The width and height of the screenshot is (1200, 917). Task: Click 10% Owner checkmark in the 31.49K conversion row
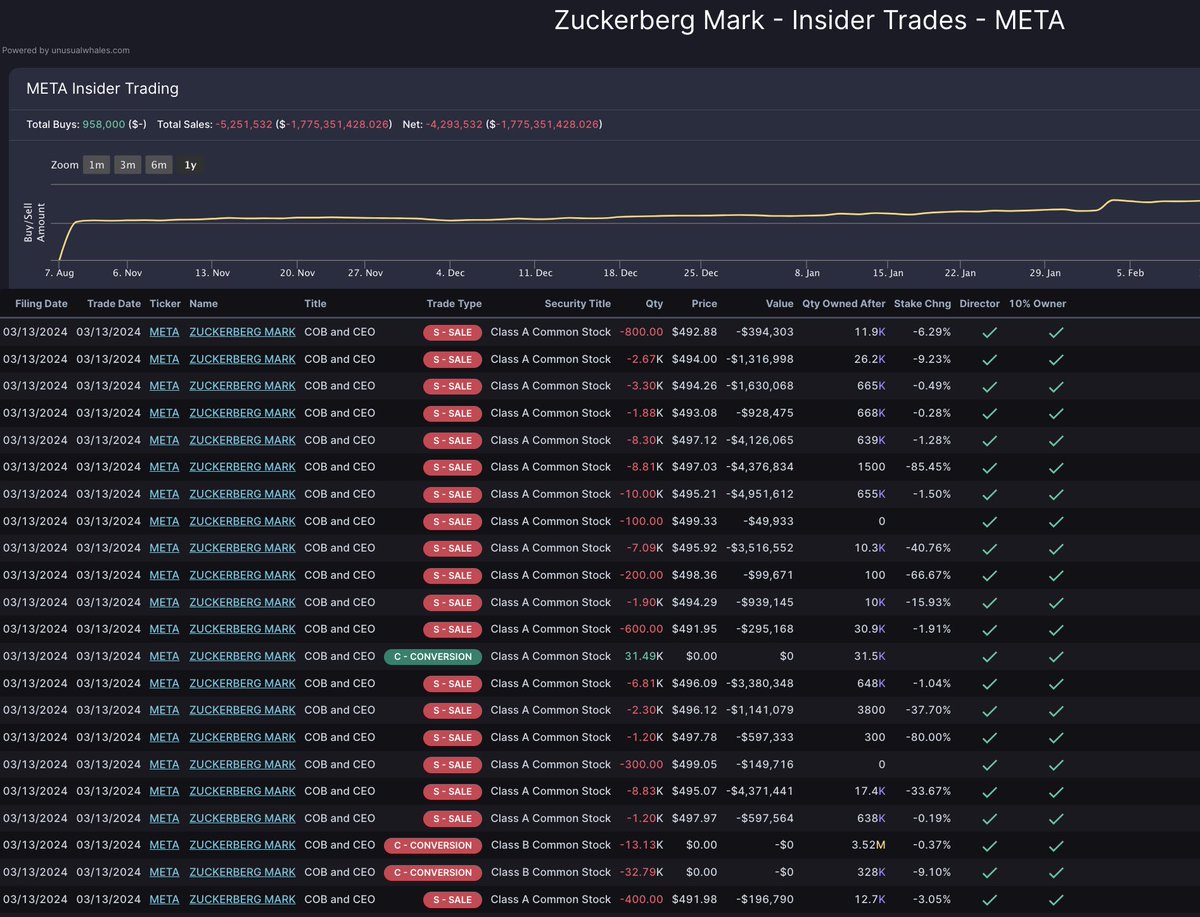[x=1056, y=656]
